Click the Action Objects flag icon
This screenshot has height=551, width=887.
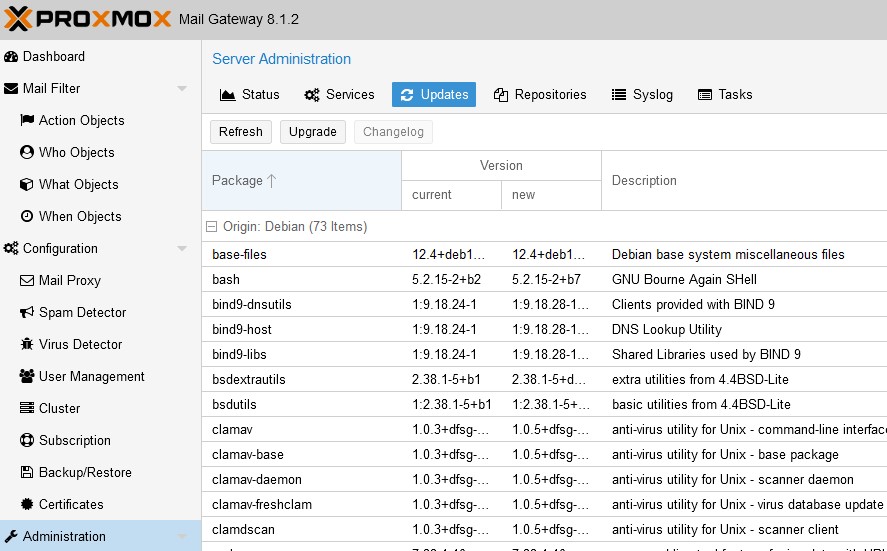pyautogui.click(x=27, y=120)
